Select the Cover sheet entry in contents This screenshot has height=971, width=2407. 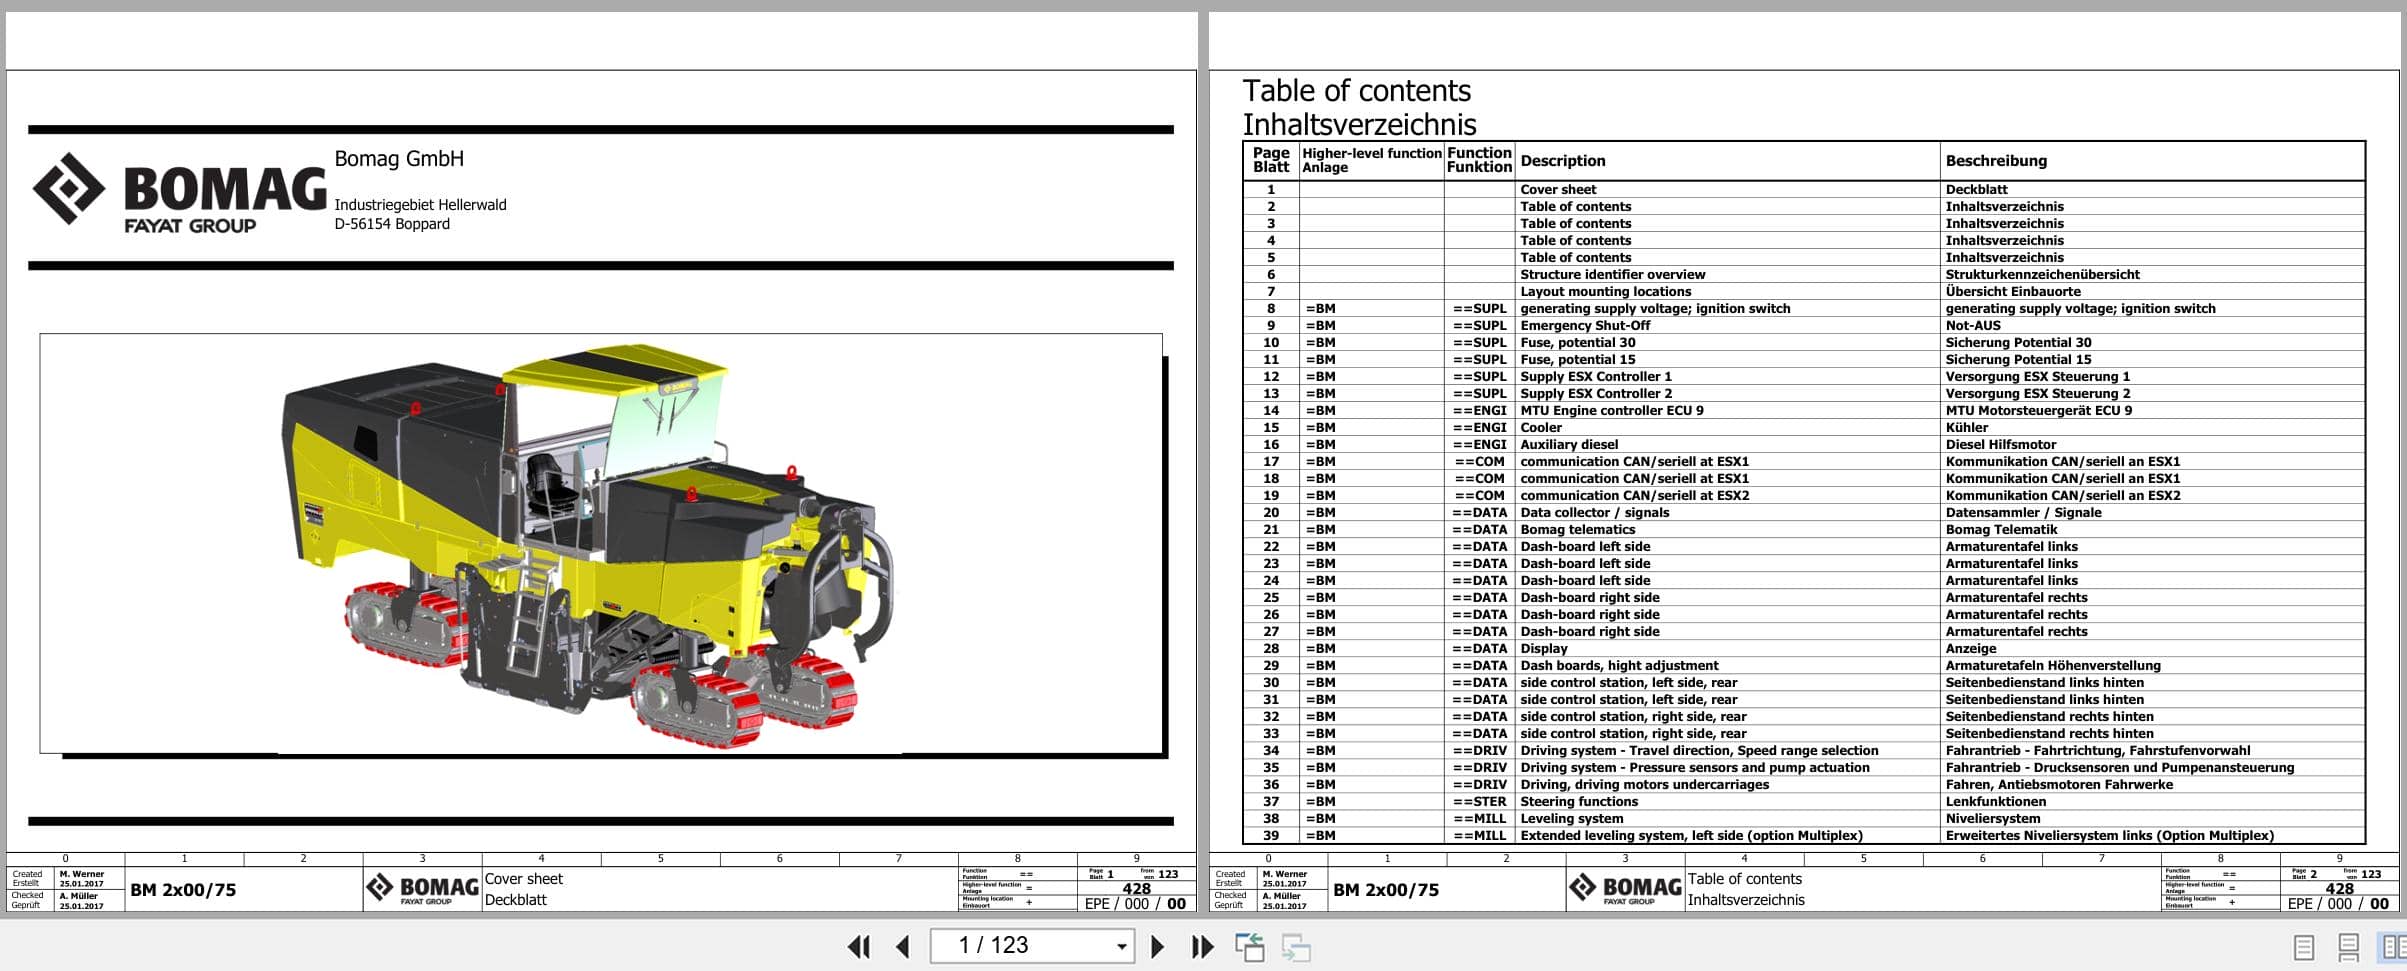(1559, 189)
